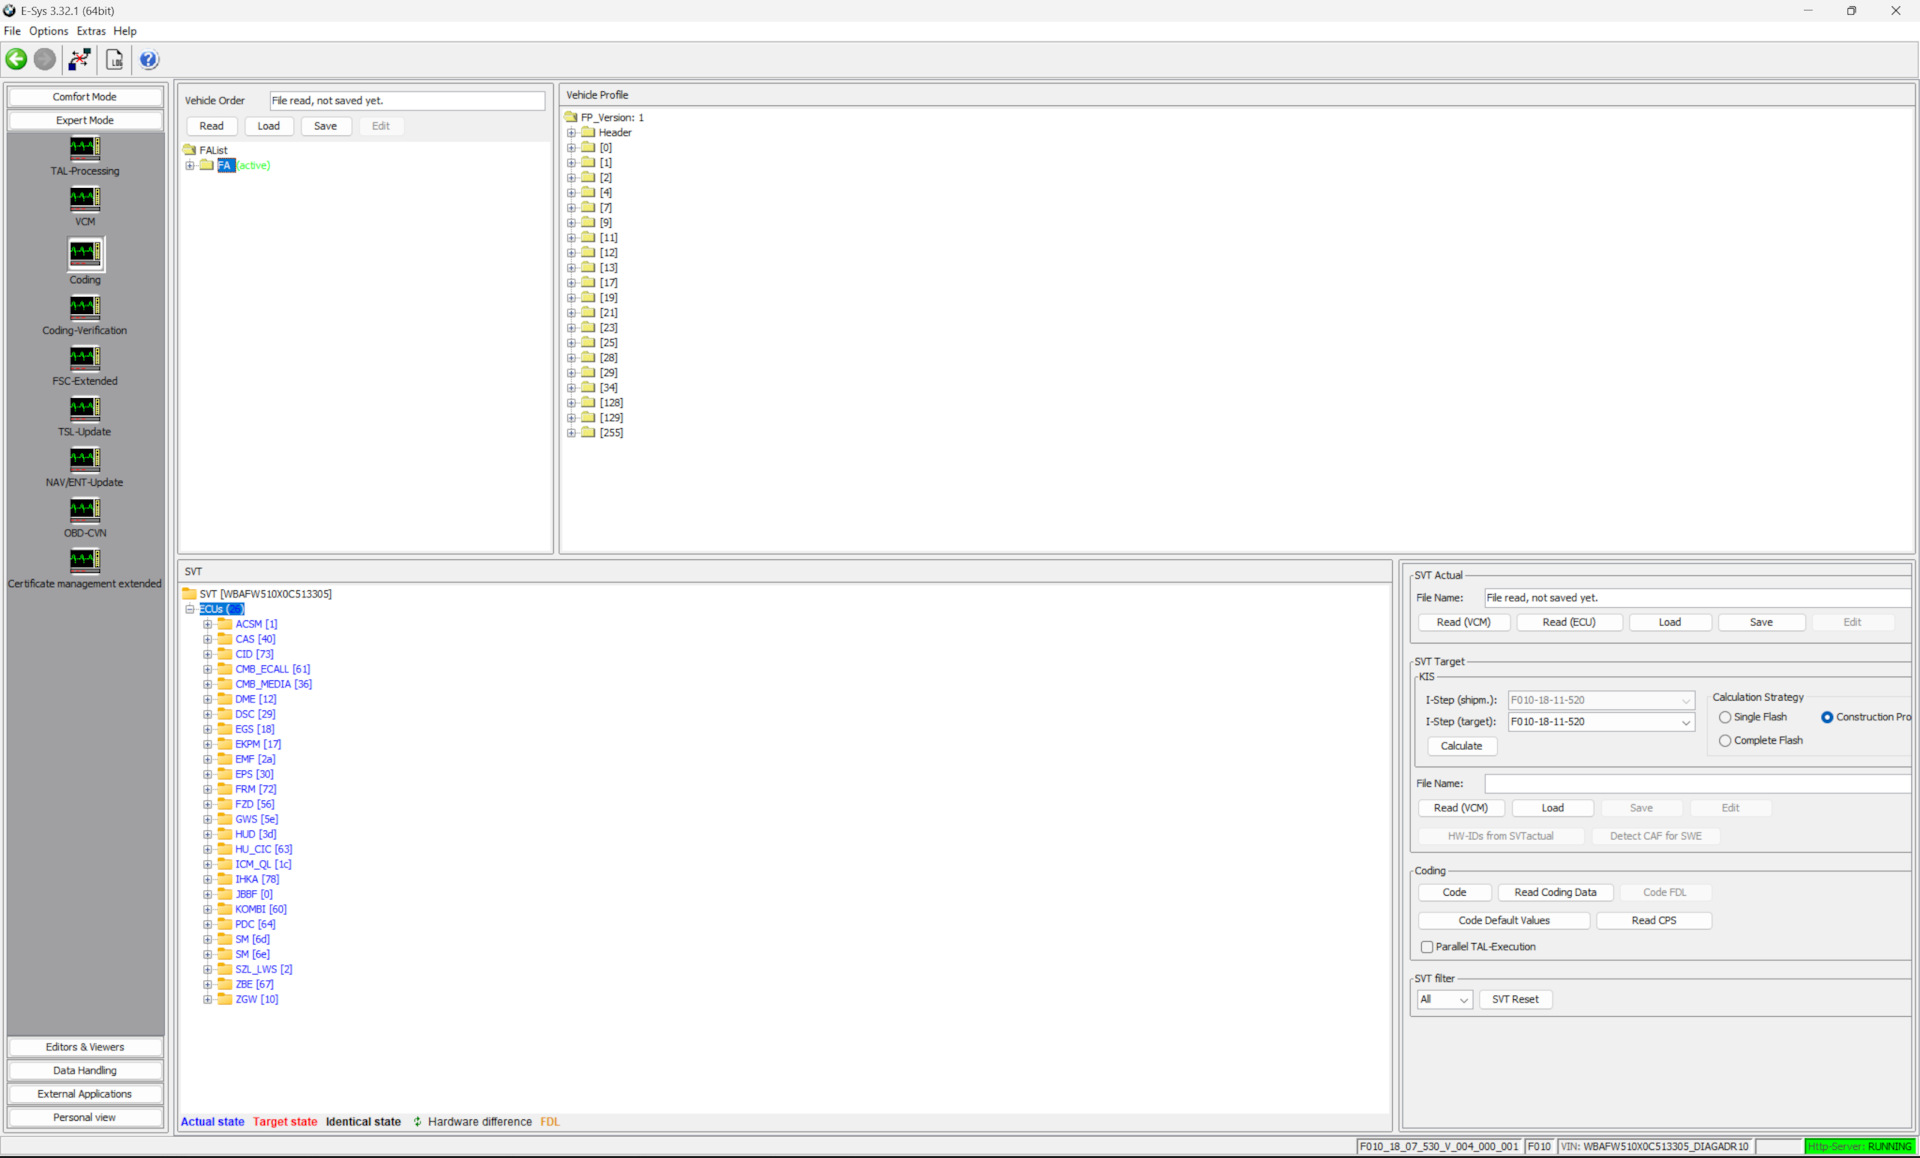
Task: Open the TAL-Processing module
Action: pyautogui.click(x=85, y=149)
